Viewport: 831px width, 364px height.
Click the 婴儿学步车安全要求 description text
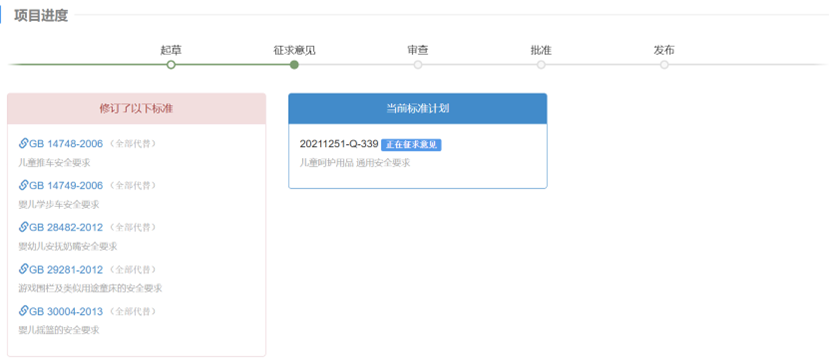pyautogui.click(x=59, y=205)
